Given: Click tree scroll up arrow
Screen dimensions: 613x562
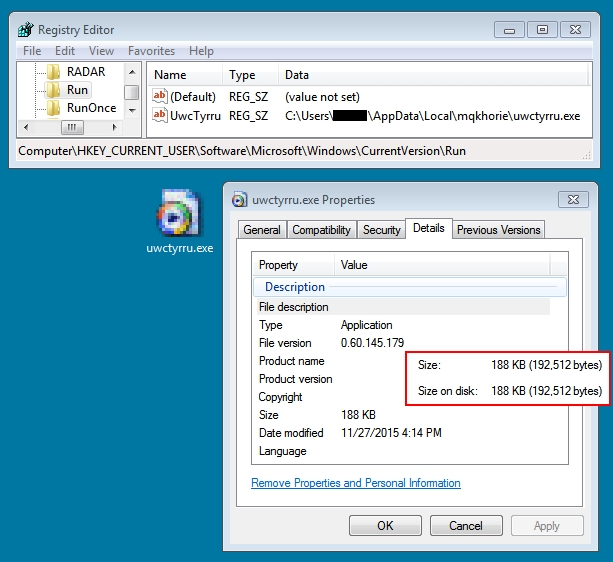Looking at the screenshot, I should point(132,72).
